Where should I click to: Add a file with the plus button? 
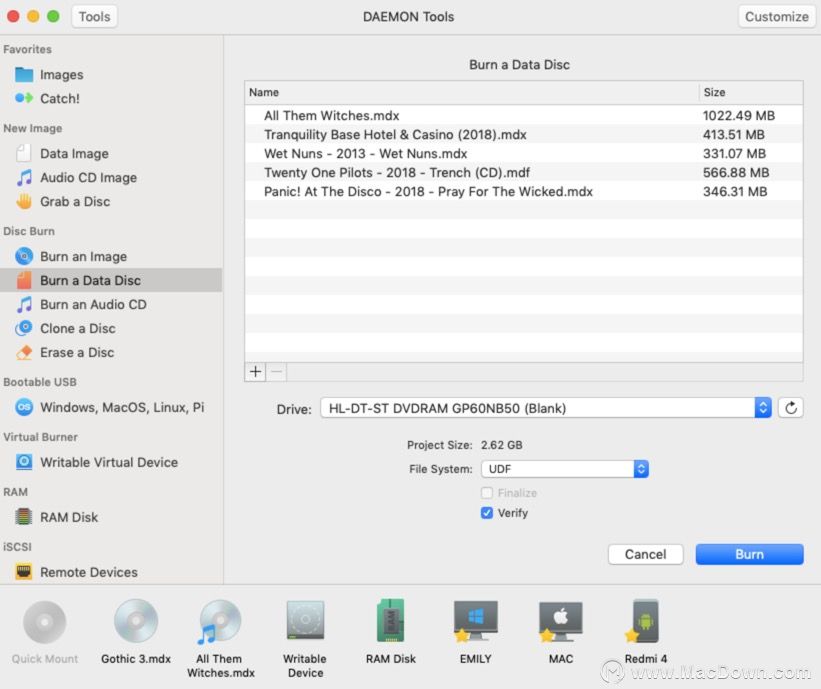tap(256, 372)
